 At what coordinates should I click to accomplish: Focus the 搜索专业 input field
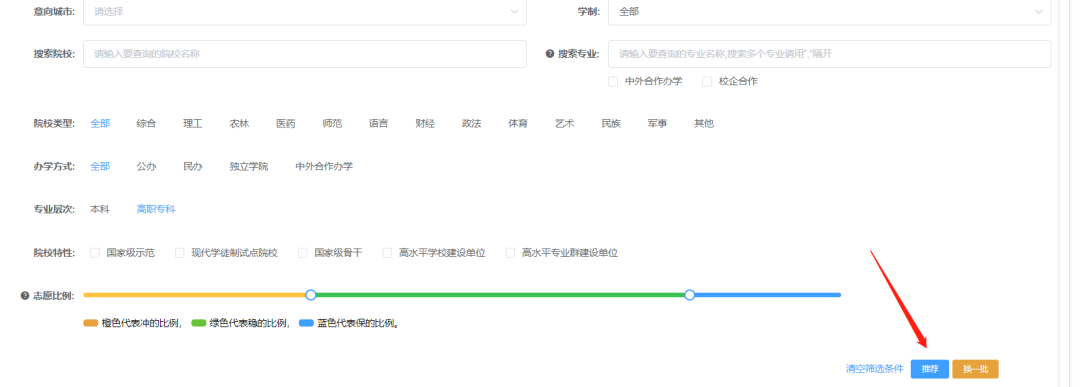(829, 54)
